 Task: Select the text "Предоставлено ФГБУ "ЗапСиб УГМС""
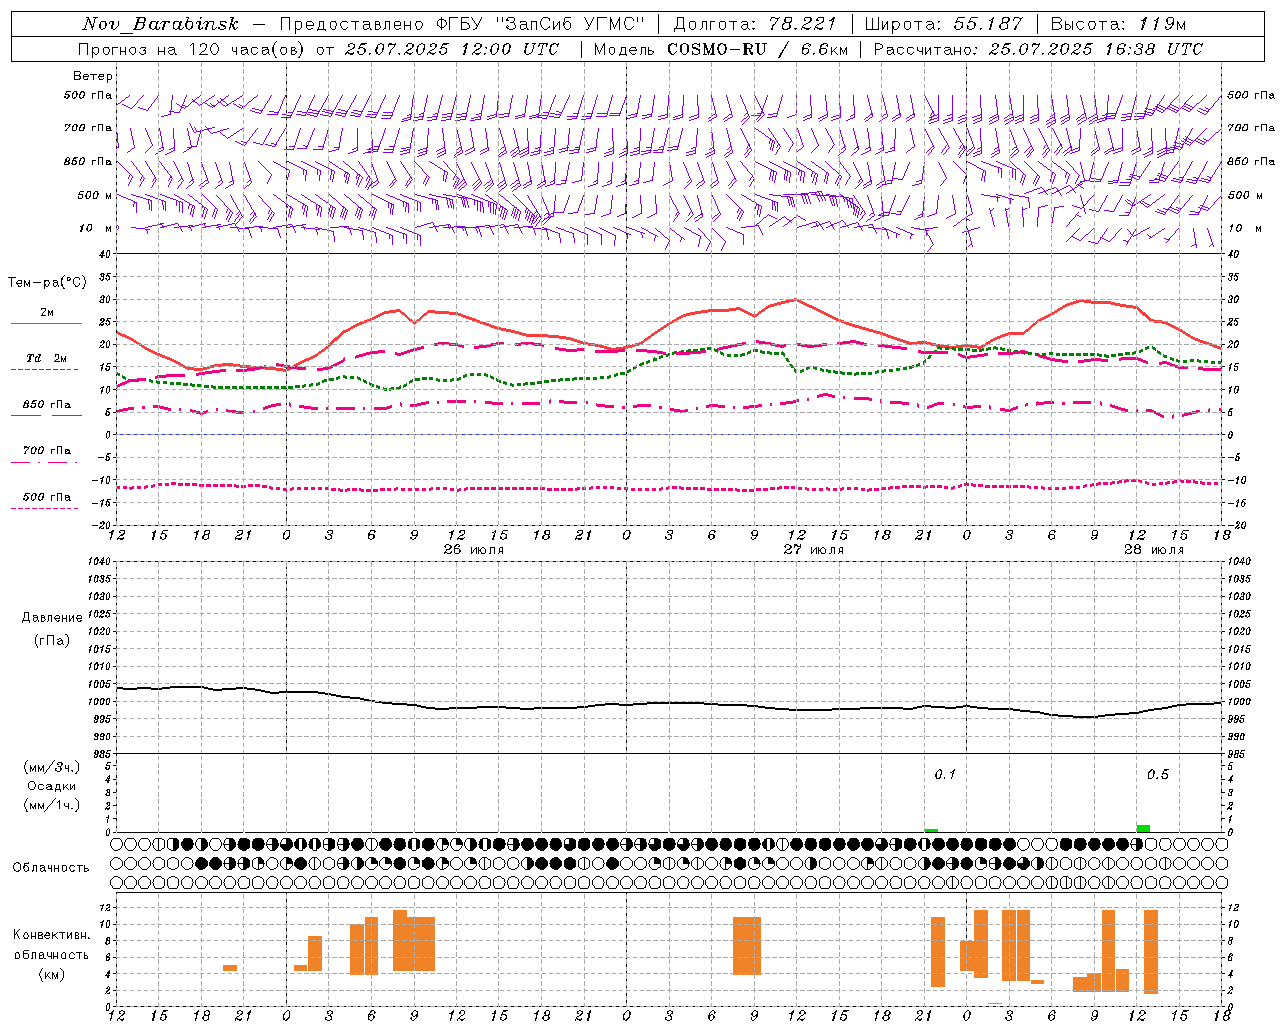(462, 24)
